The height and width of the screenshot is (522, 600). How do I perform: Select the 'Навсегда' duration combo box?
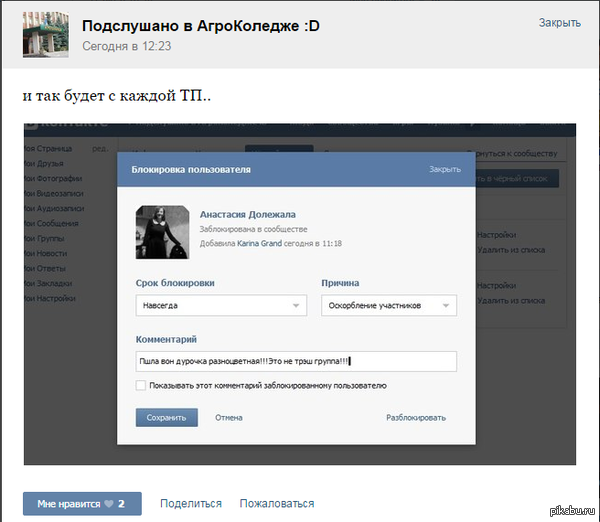pyautogui.click(x=221, y=305)
